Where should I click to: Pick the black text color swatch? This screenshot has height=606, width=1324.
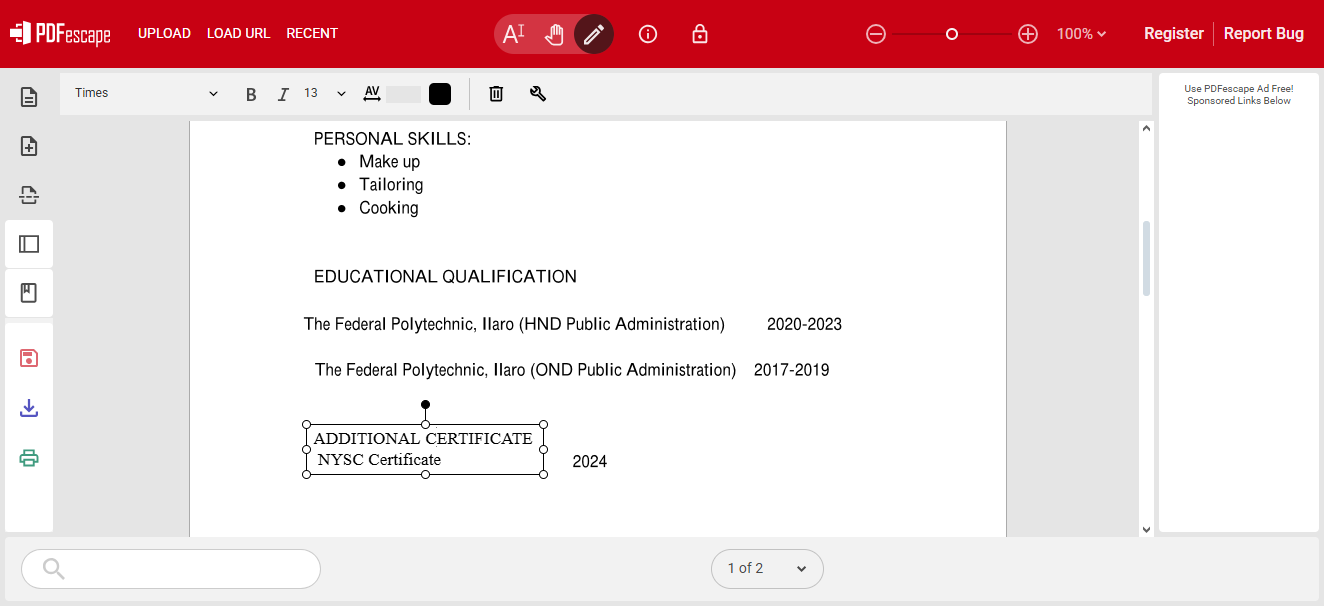(440, 94)
